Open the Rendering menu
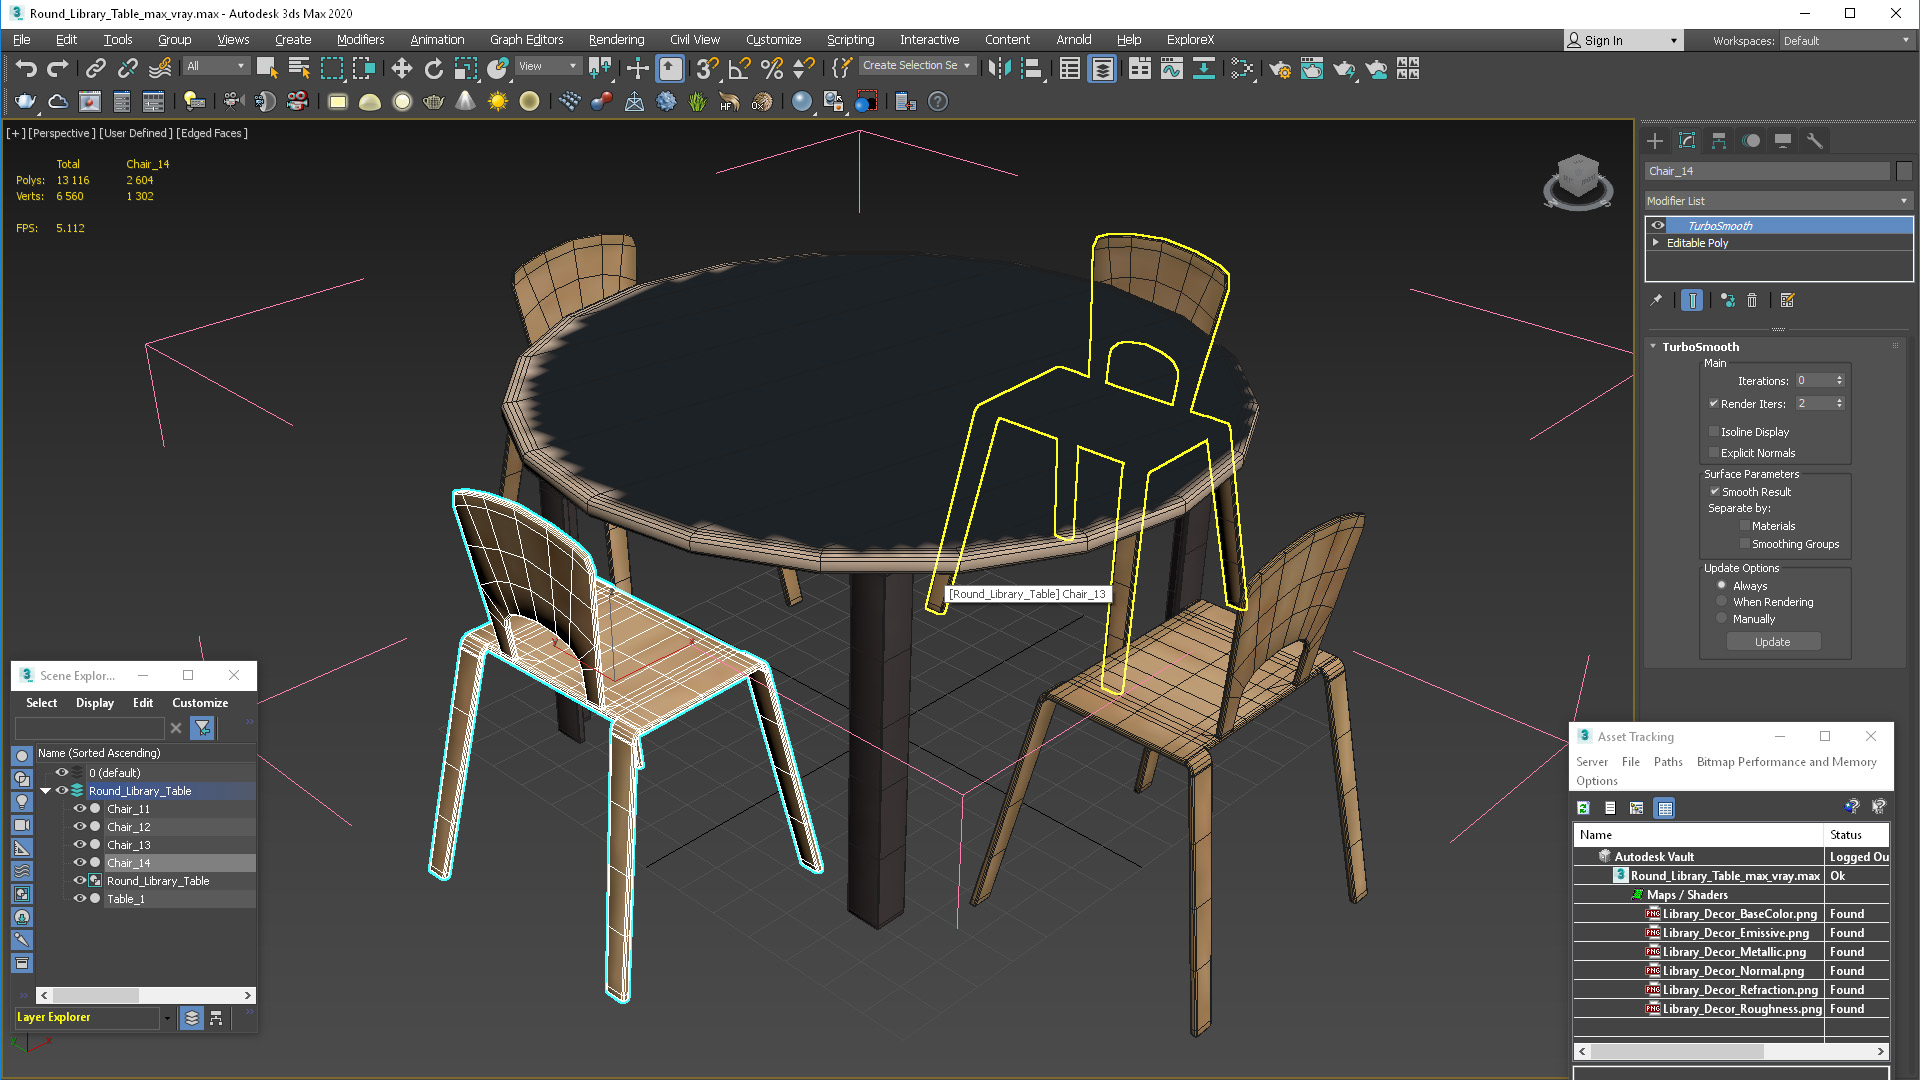1920x1080 pixels. tap(616, 40)
